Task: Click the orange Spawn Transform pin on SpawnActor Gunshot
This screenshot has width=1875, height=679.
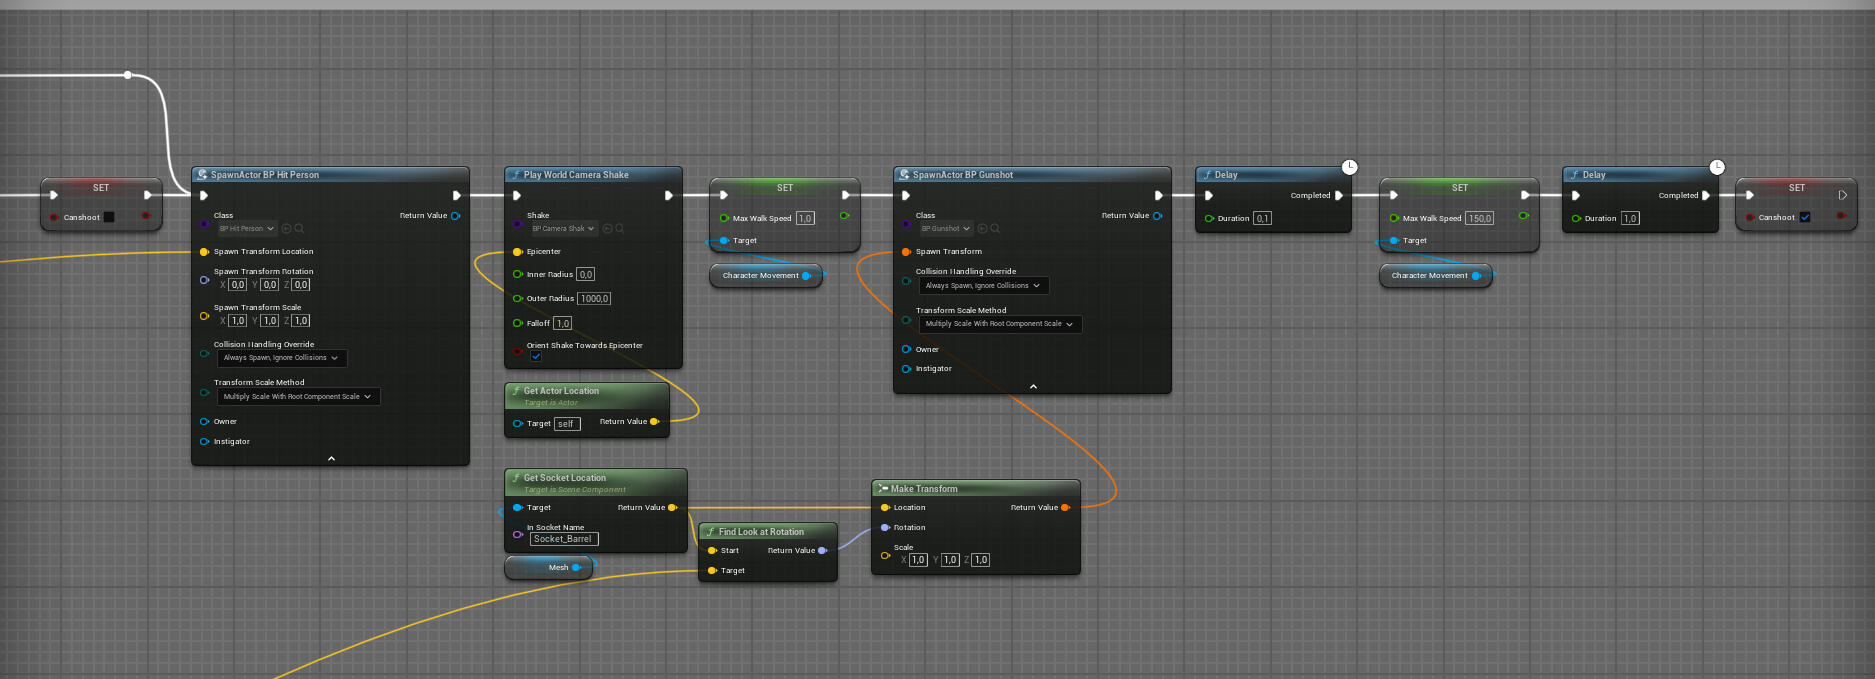Action: click(906, 252)
